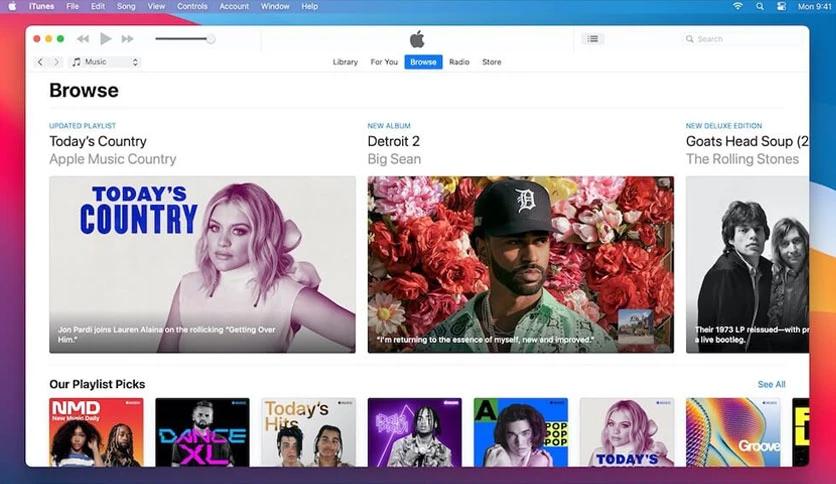Open the Today's Country banner image
The image size is (836, 484).
(202, 264)
